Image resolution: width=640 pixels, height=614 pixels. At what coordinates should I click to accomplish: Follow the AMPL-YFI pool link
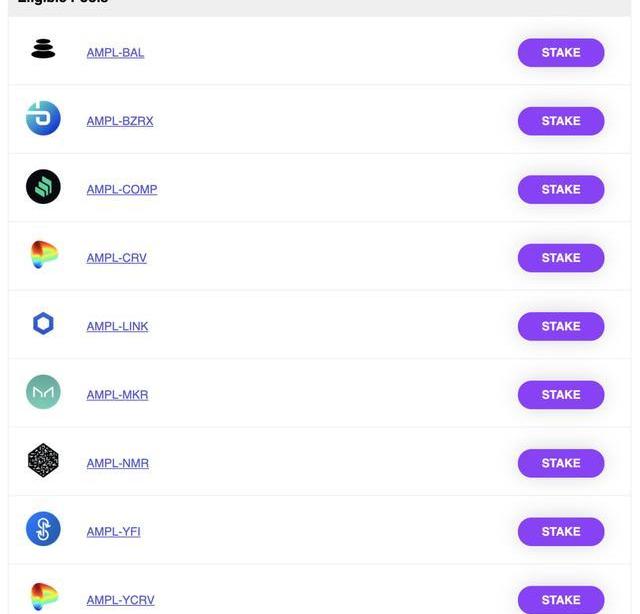113,532
